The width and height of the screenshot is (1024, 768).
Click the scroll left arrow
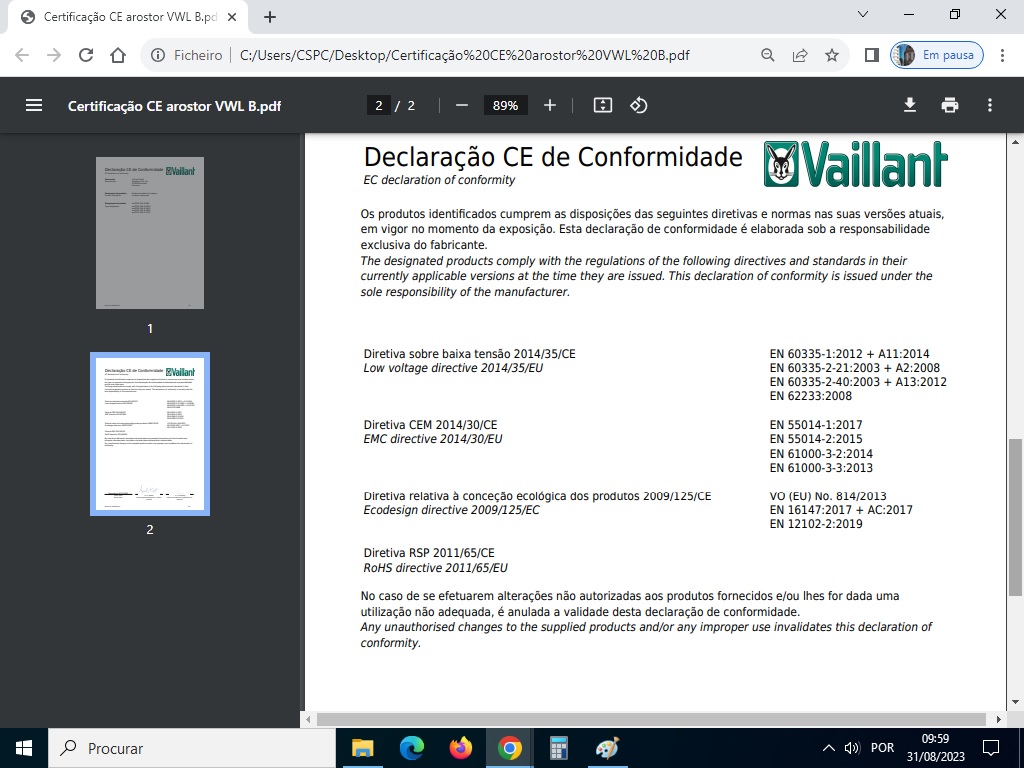tap(309, 719)
